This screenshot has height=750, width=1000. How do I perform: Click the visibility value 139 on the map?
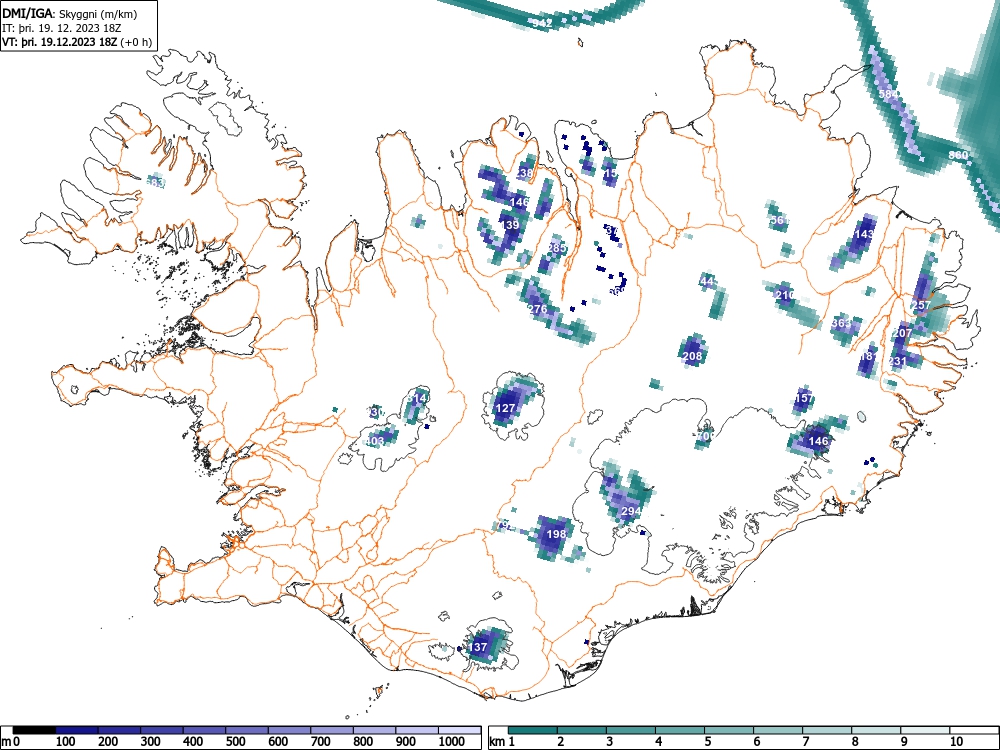(510, 224)
